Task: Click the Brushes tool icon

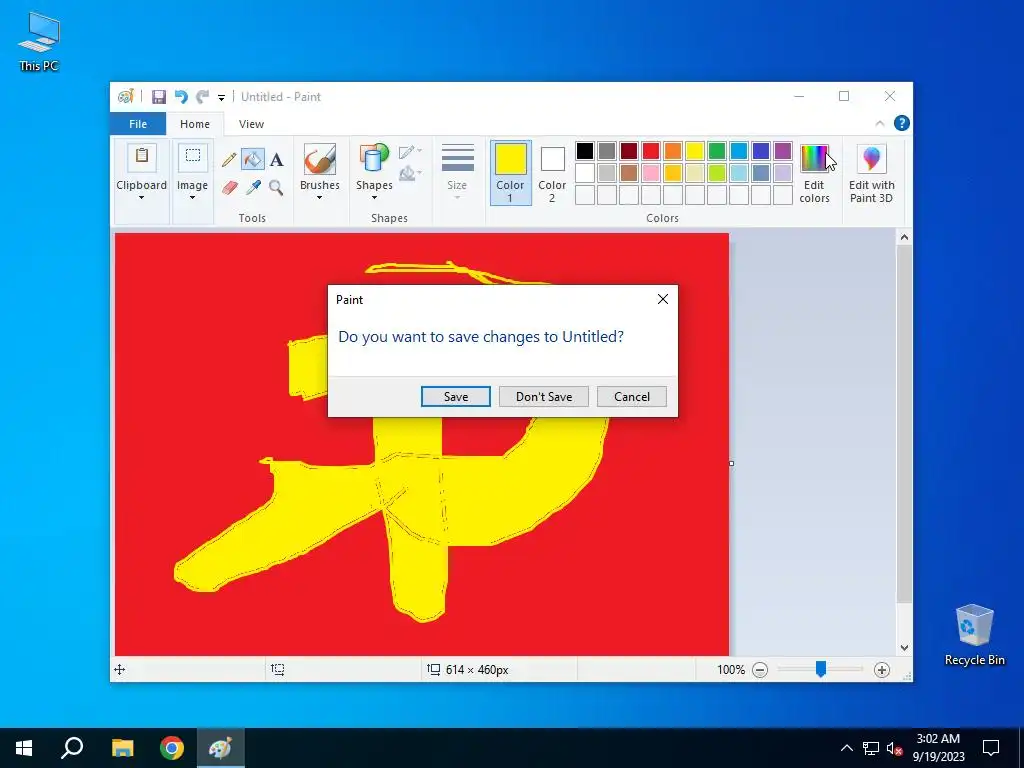Action: pyautogui.click(x=320, y=159)
